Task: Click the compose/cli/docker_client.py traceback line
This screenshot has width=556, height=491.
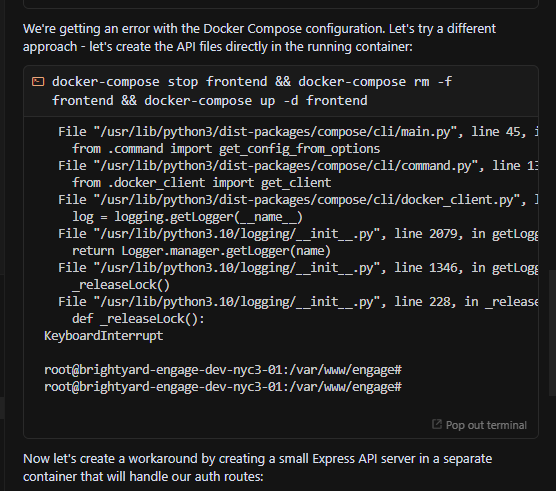Action: click(x=298, y=200)
